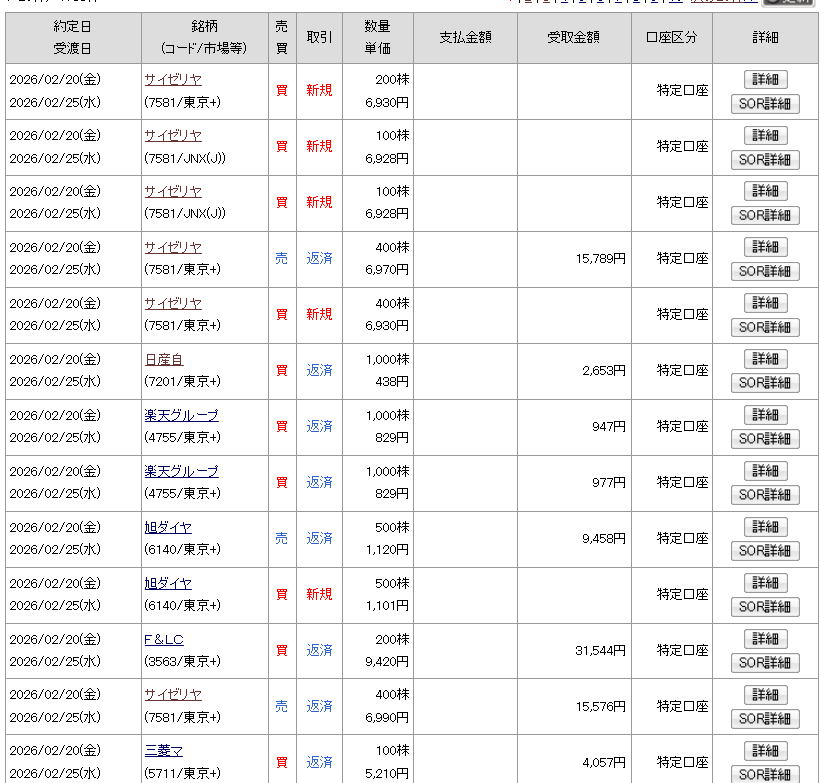This screenshot has height=783, width=827.
Task: Open SOR詳細 for 旭ダイヤ 1,101円 buy row
Action: click(x=765, y=607)
